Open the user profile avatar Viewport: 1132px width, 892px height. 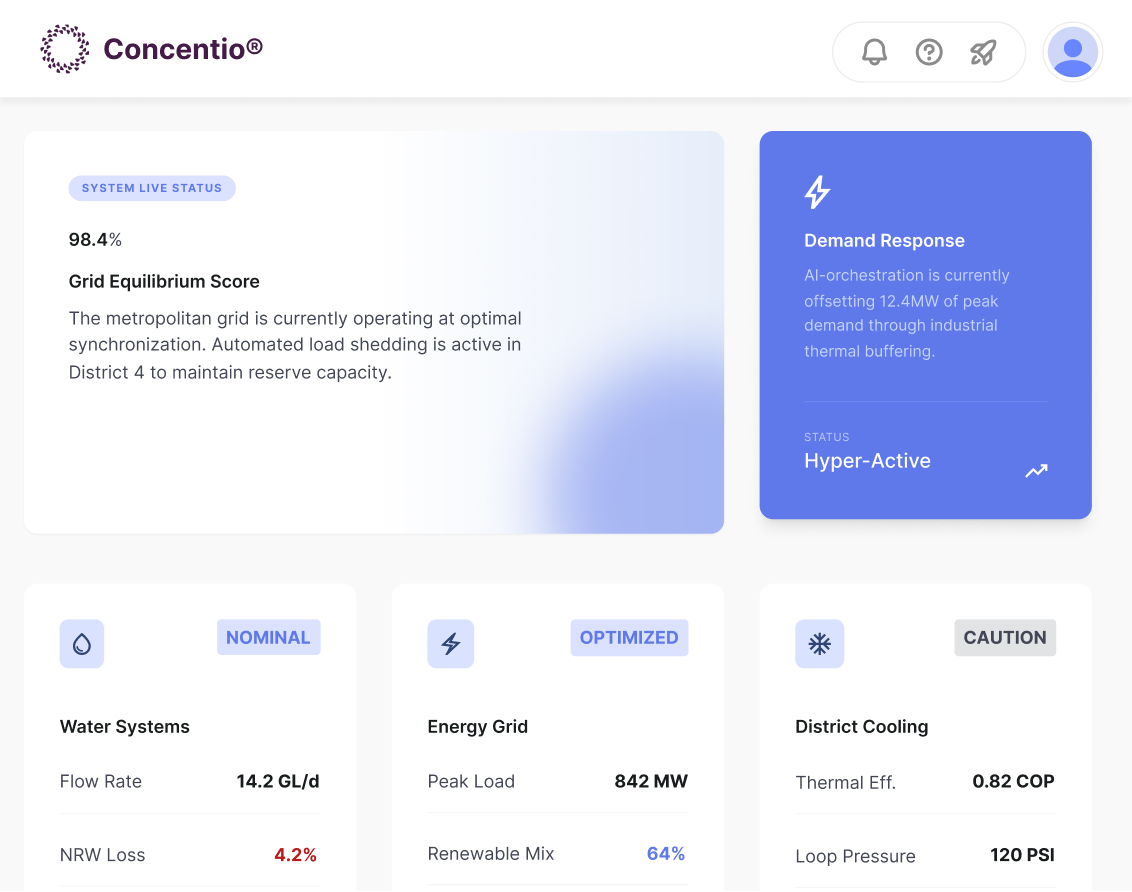[1073, 52]
